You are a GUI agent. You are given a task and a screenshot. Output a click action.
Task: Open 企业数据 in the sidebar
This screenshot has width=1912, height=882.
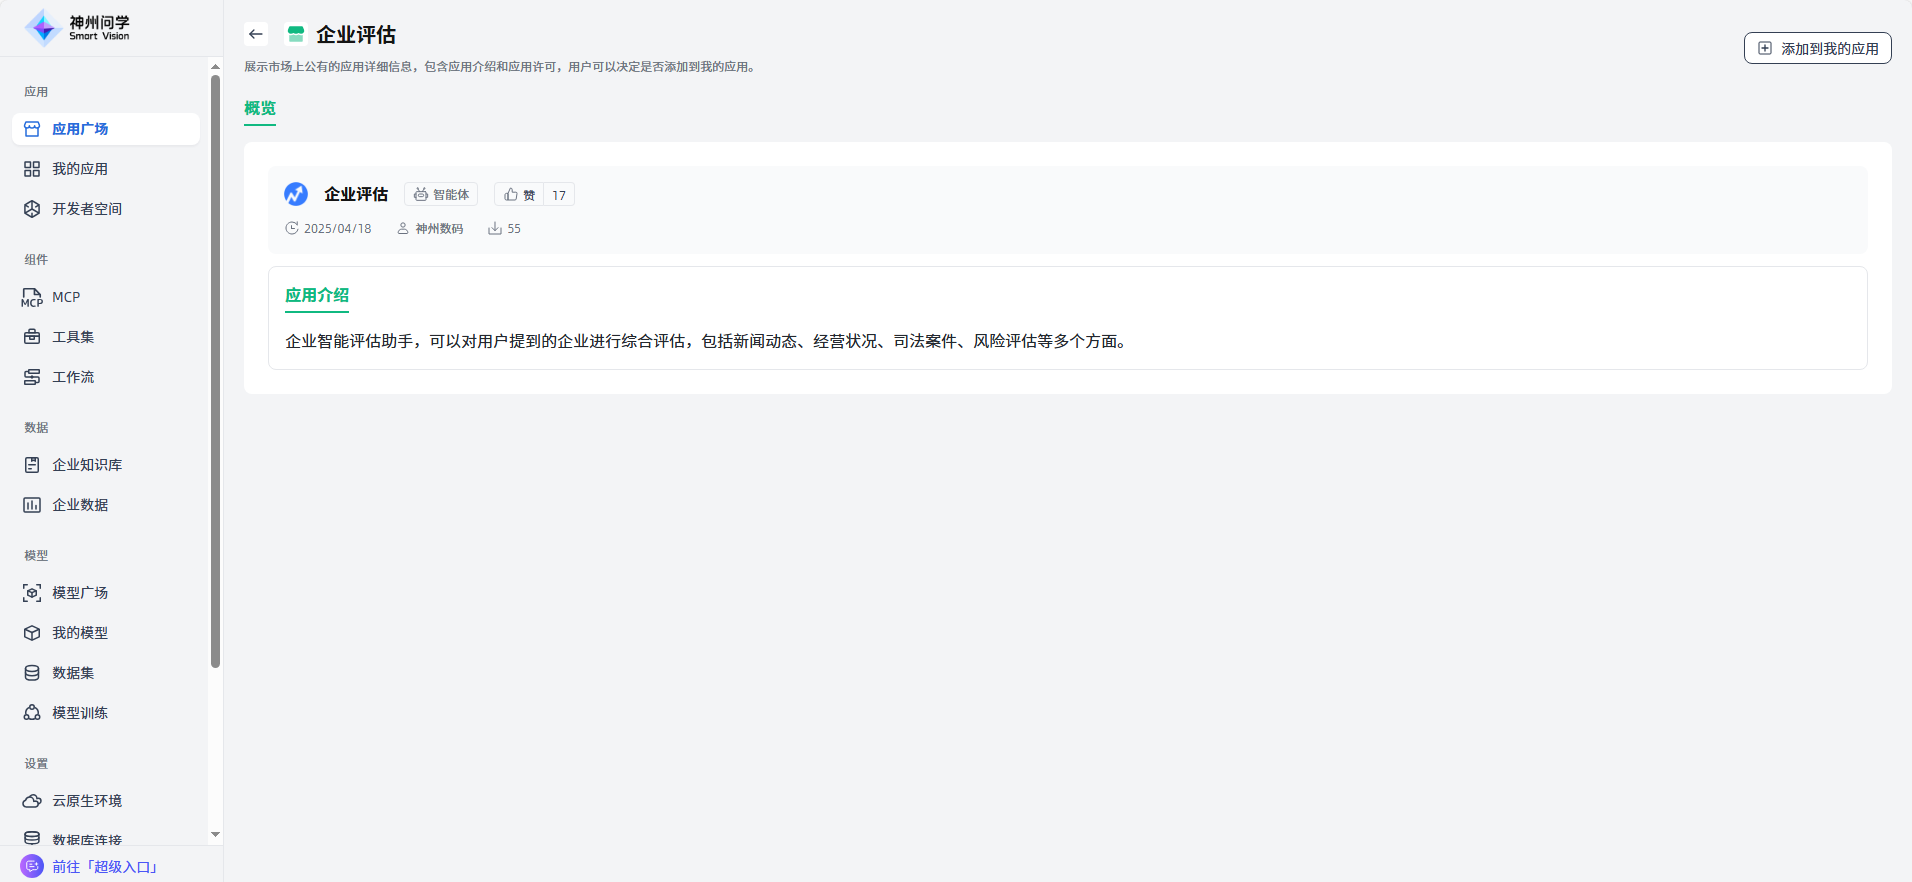[x=80, y=505]
